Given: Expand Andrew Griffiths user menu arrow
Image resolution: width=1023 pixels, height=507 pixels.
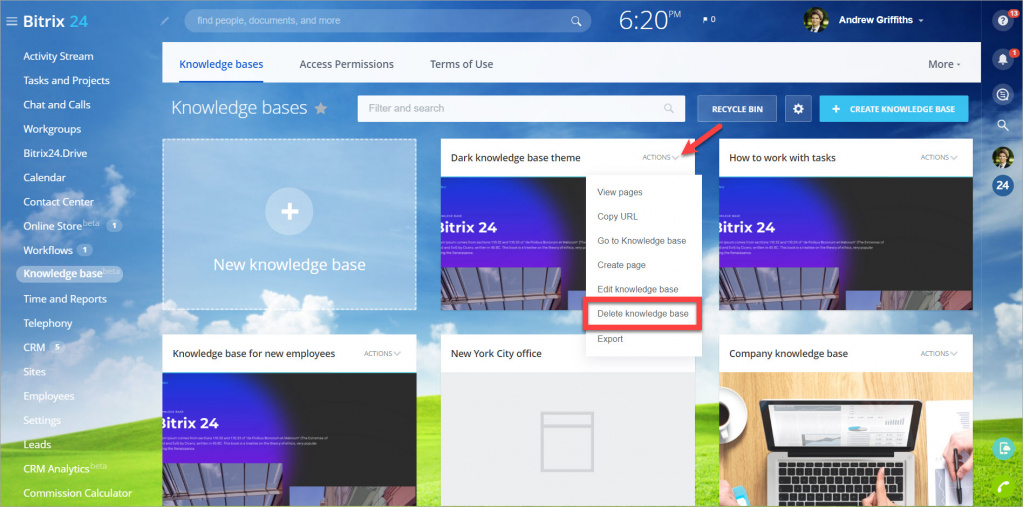Looking at the screenshot, I should point(921,21).
